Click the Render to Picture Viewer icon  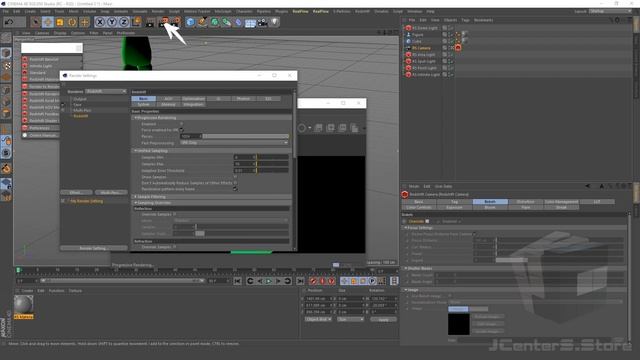(x=164, y=22)
